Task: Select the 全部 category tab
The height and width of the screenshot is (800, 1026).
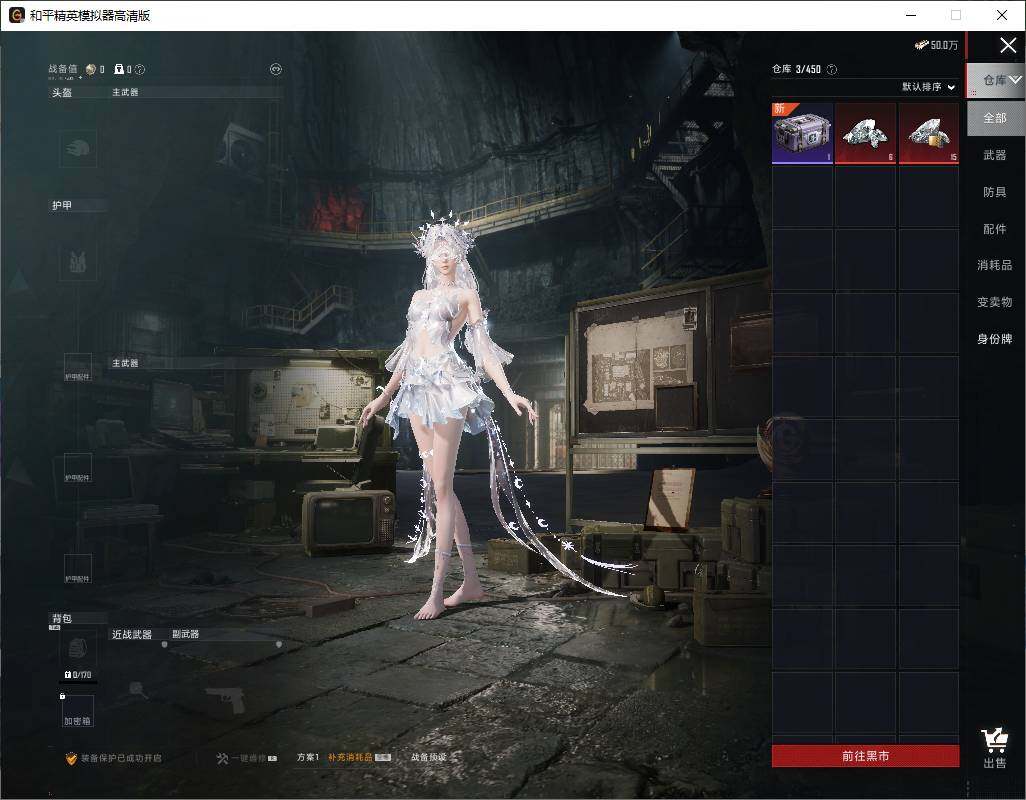Action: coord(995,118)
